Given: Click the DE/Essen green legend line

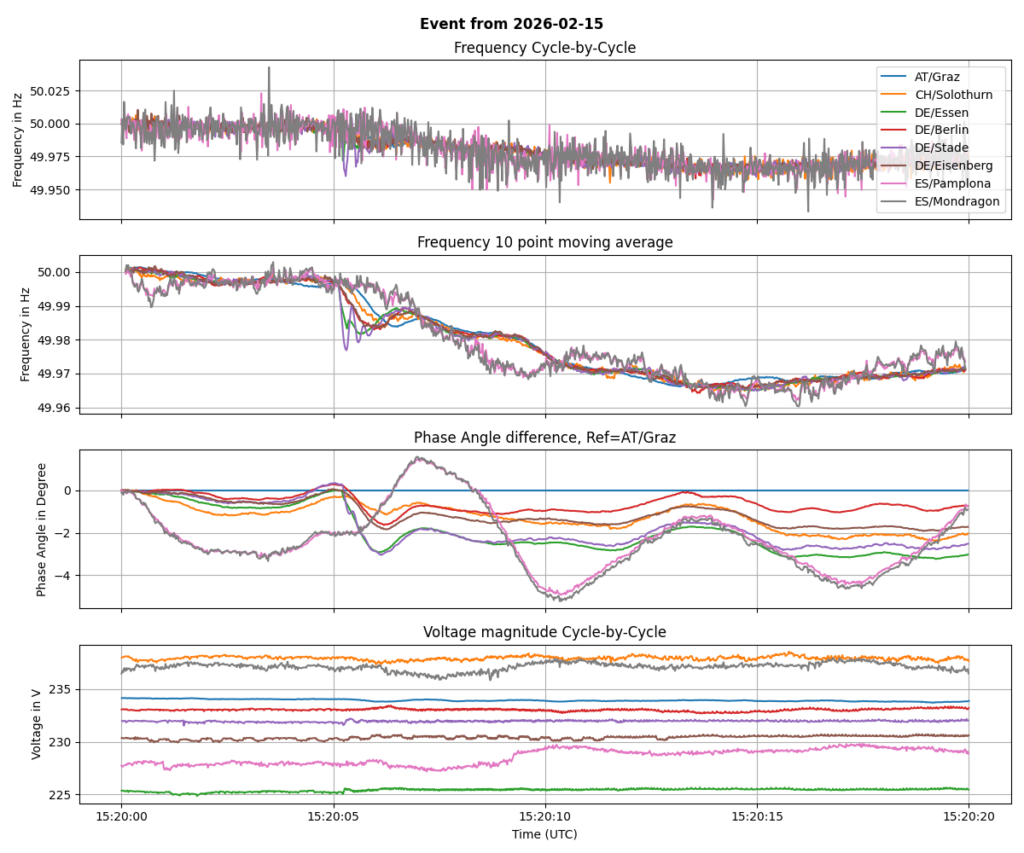Looking at the screenshot, I should (x=893, y=112).
